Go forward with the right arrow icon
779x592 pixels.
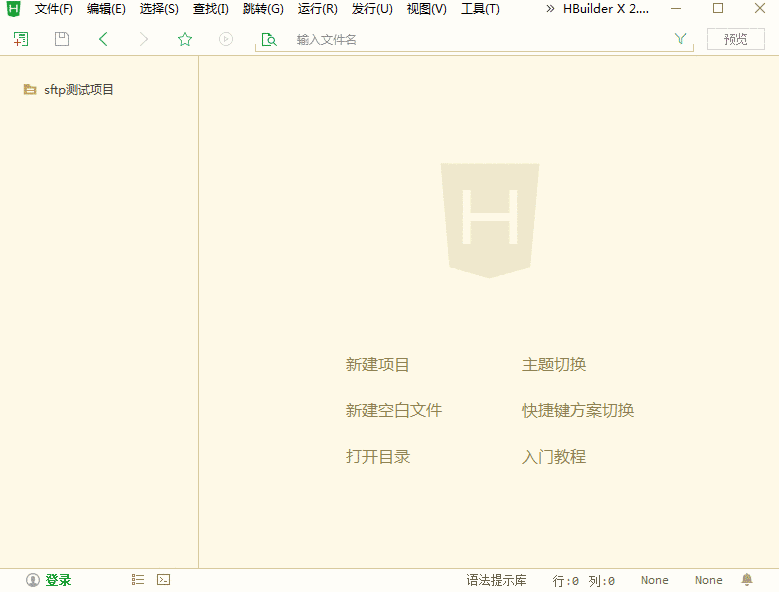[x=144, y=39]
